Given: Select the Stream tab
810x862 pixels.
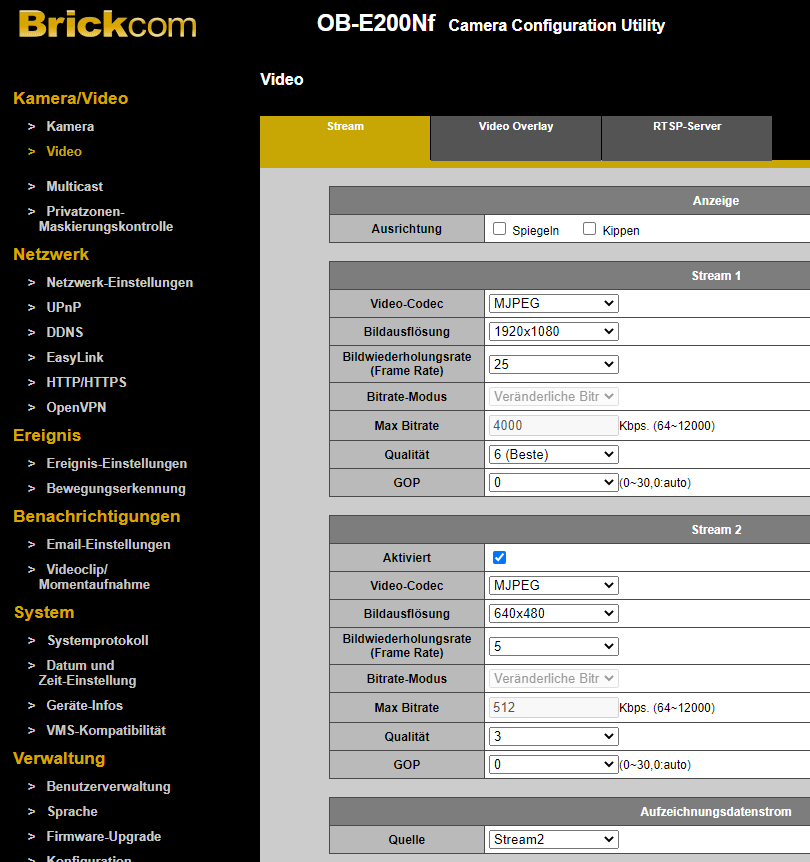Looking at the screenshot, I should 345,127.
